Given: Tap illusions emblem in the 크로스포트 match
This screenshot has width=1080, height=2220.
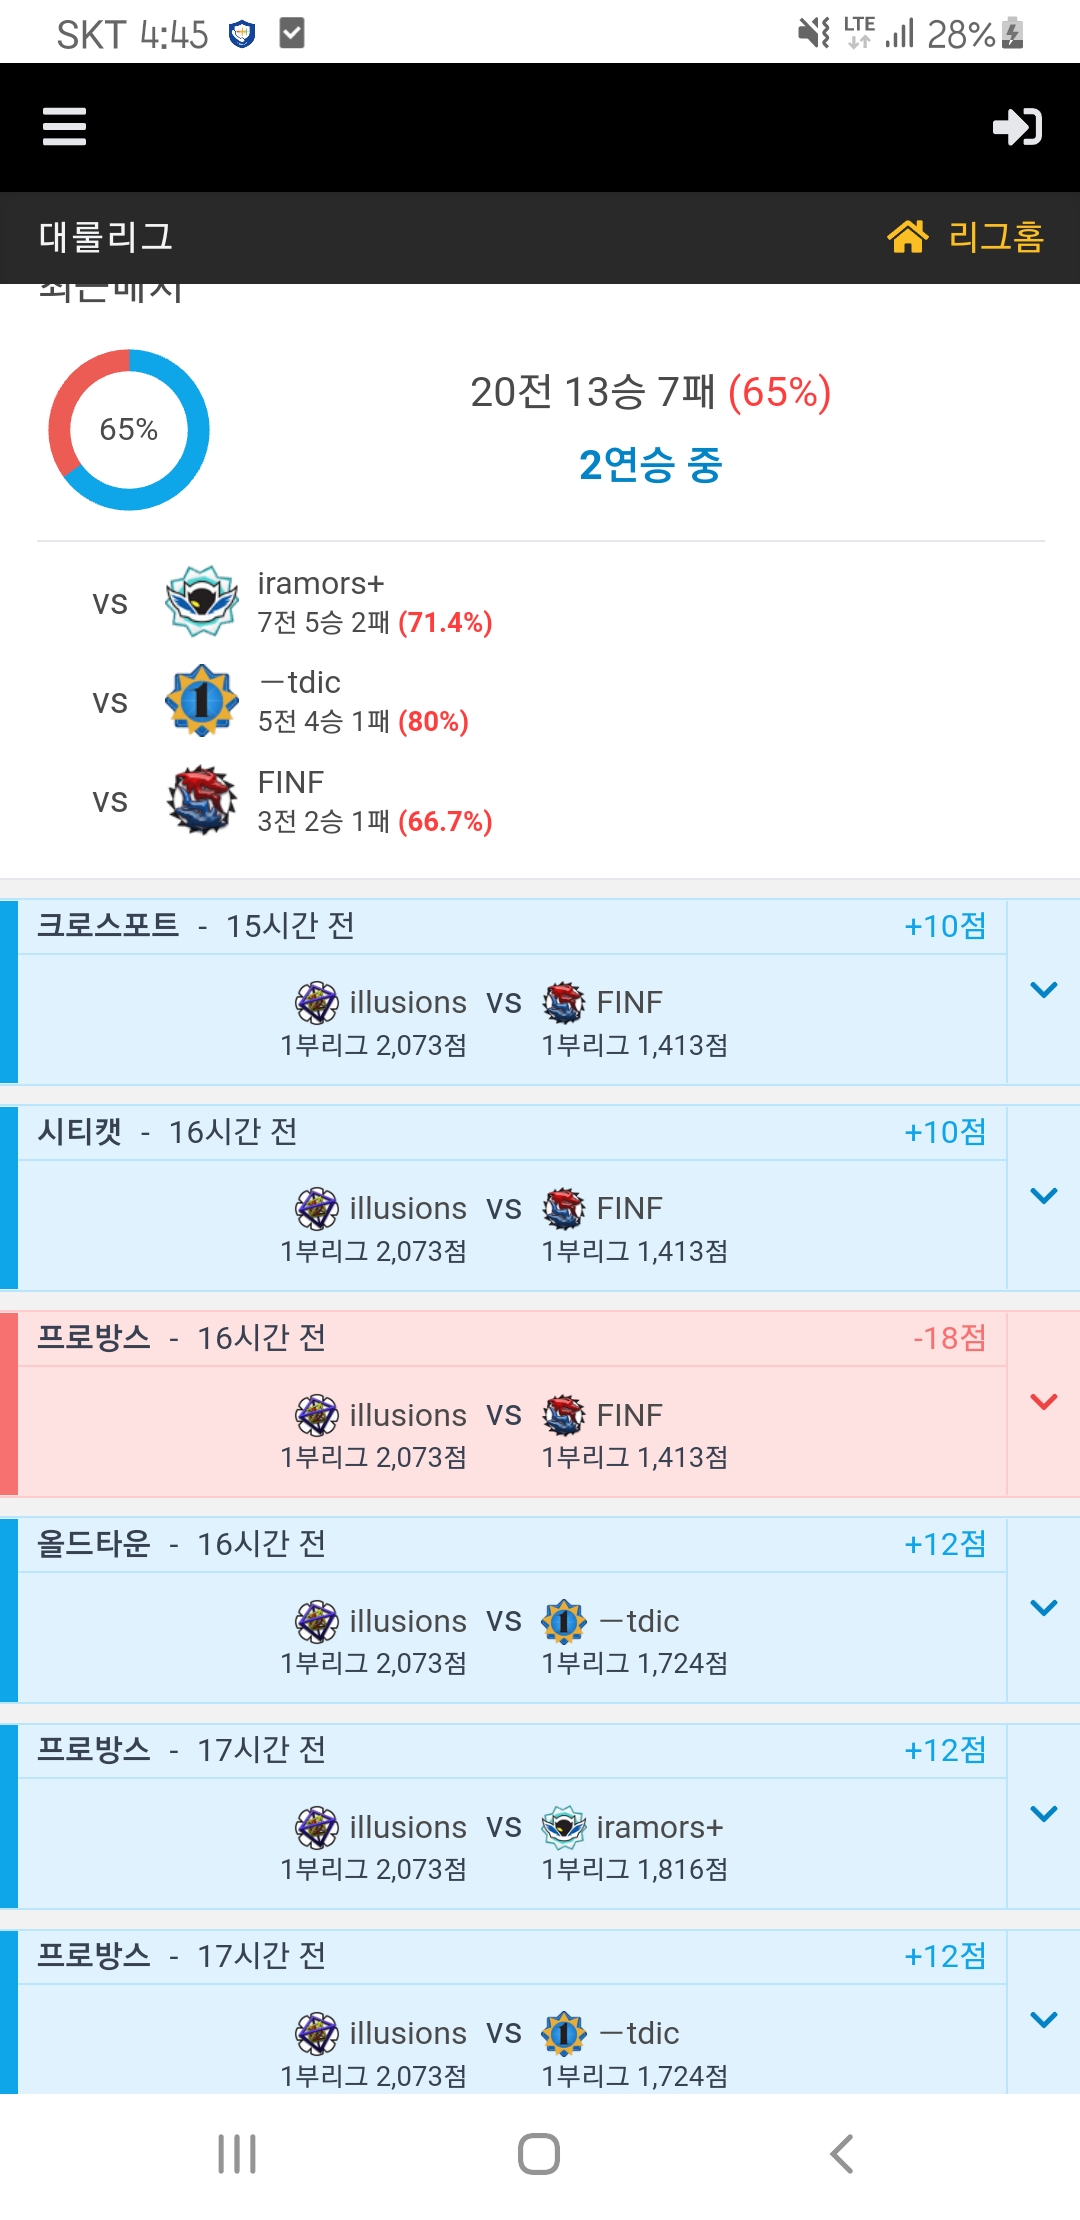Looking at the screenshot, I should point(317,1002).
